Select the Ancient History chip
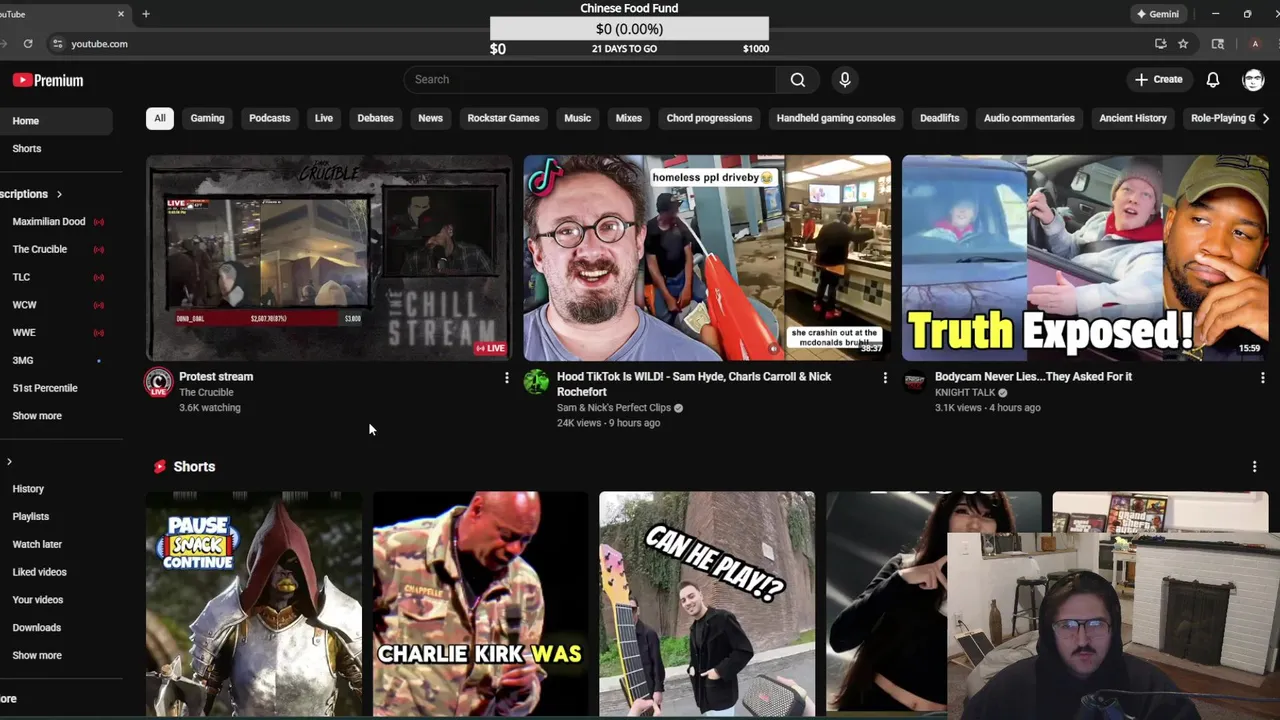Screen dimensions: 1280x720 (x=1133, y=118)
